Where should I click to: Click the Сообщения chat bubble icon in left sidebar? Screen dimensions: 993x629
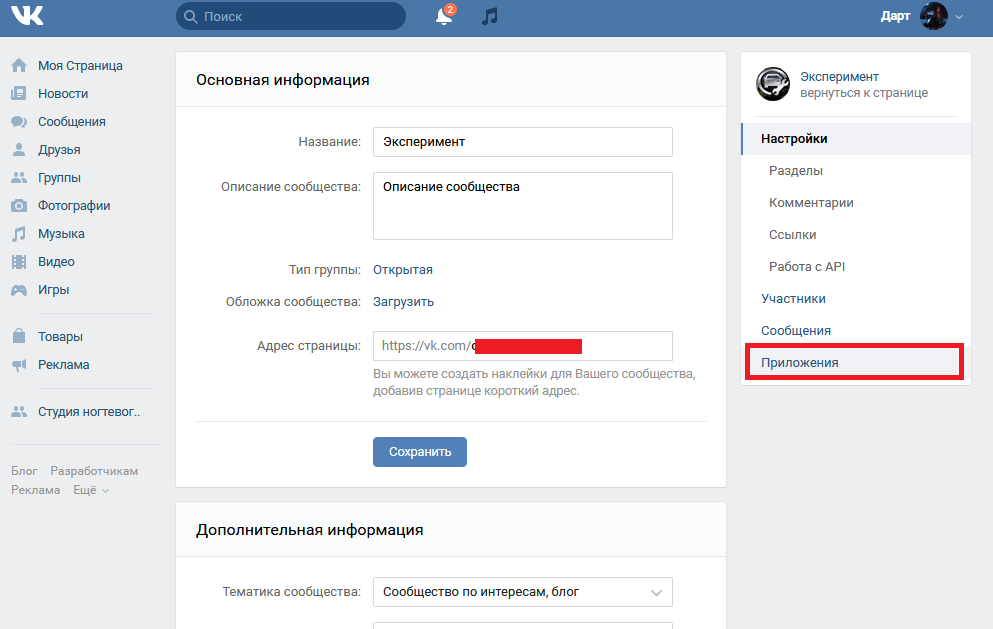19,122
